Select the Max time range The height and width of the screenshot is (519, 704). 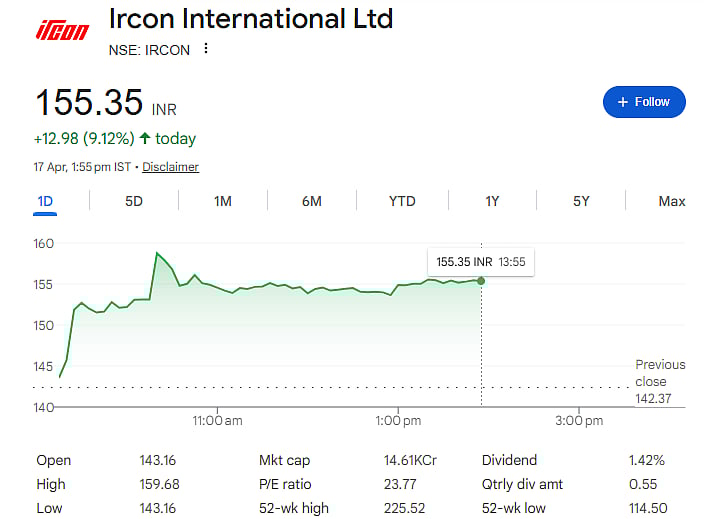point(671,201)
